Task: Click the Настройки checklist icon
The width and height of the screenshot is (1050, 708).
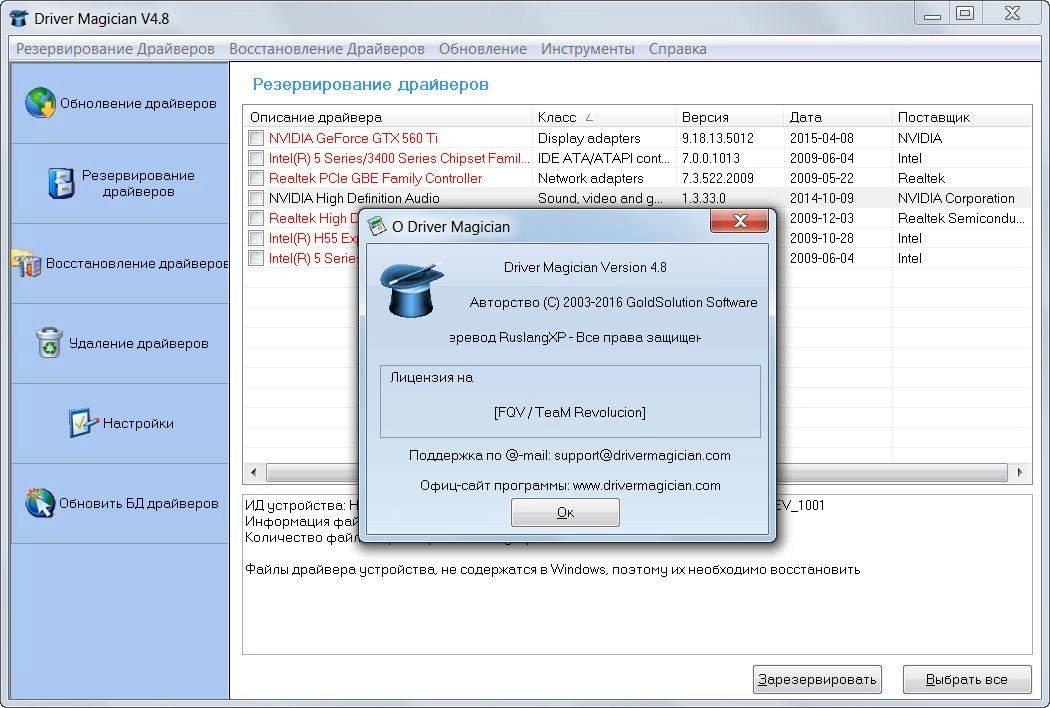Action: (x=83, y=423)
